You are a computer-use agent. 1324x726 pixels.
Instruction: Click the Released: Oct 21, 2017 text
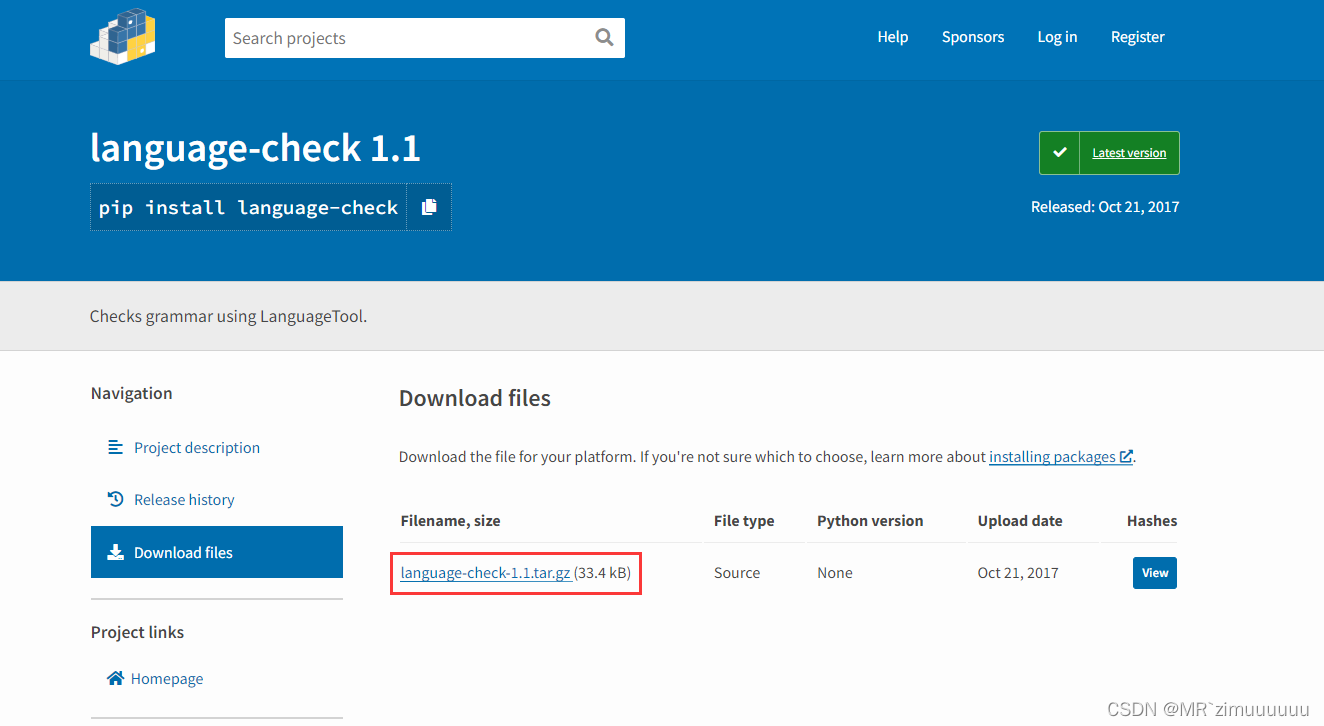(x=1105, y=207)
